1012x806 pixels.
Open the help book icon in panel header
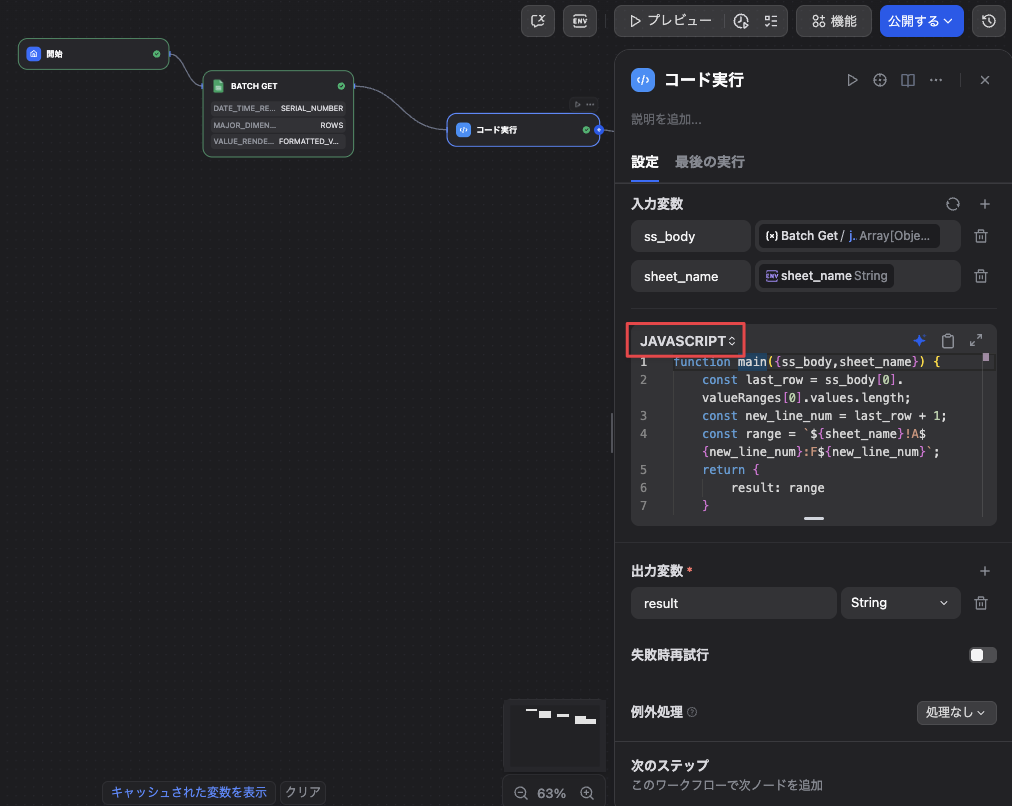click(907, 80)
